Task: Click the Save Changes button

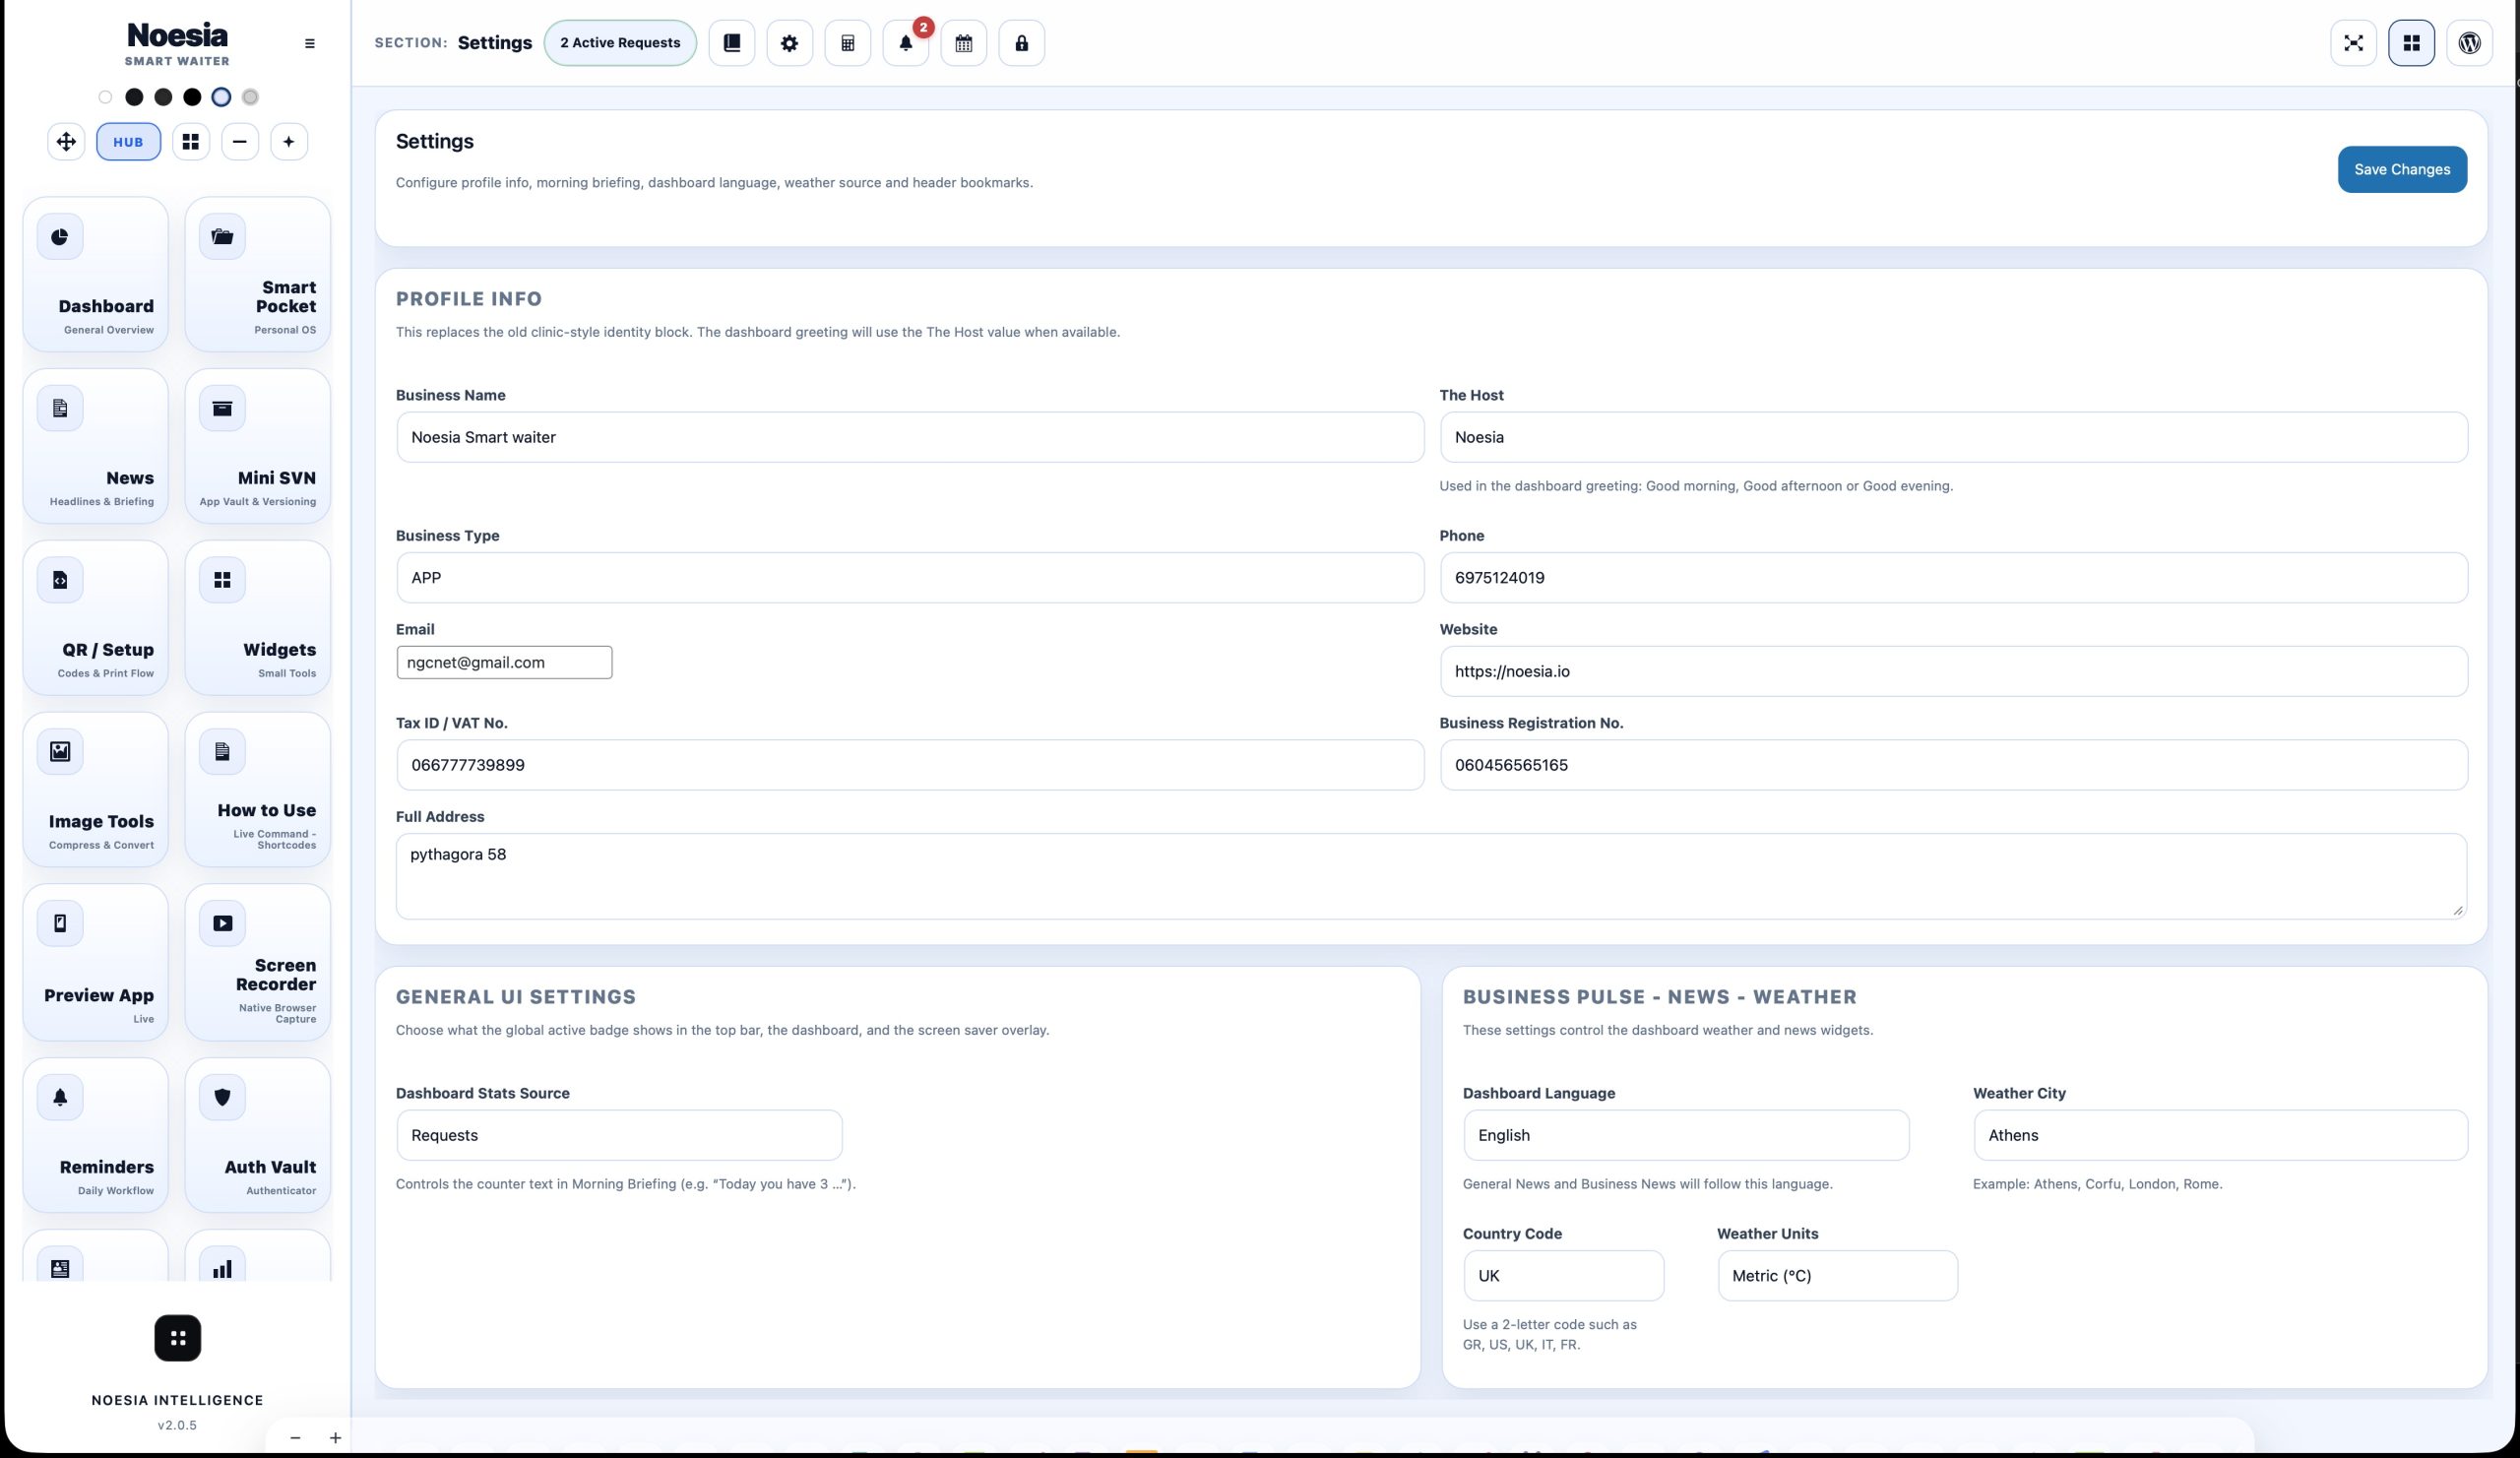Action: point(2402,169)
